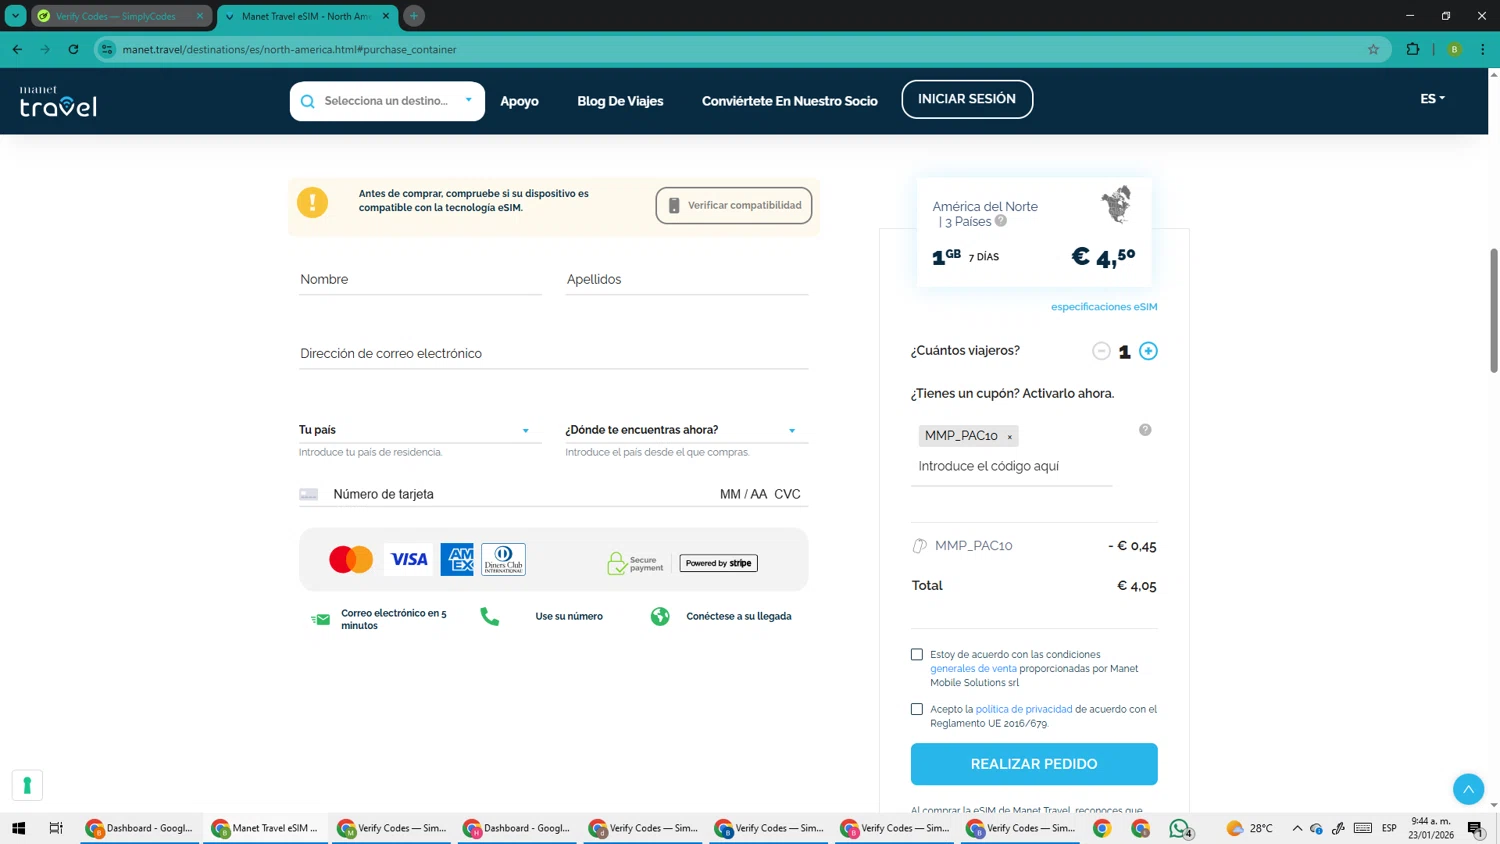Click the coupon code input field
This screenshot has height=844, width=1500.
pos(1011,467)
